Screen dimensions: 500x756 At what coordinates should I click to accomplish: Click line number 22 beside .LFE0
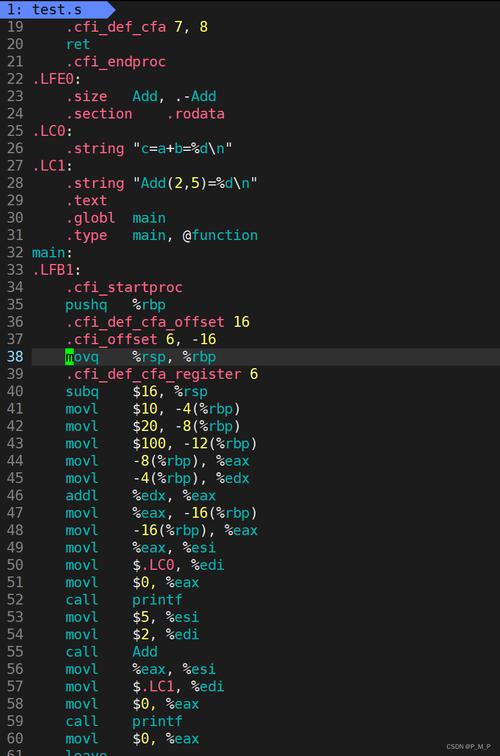[x=15, y=79]
